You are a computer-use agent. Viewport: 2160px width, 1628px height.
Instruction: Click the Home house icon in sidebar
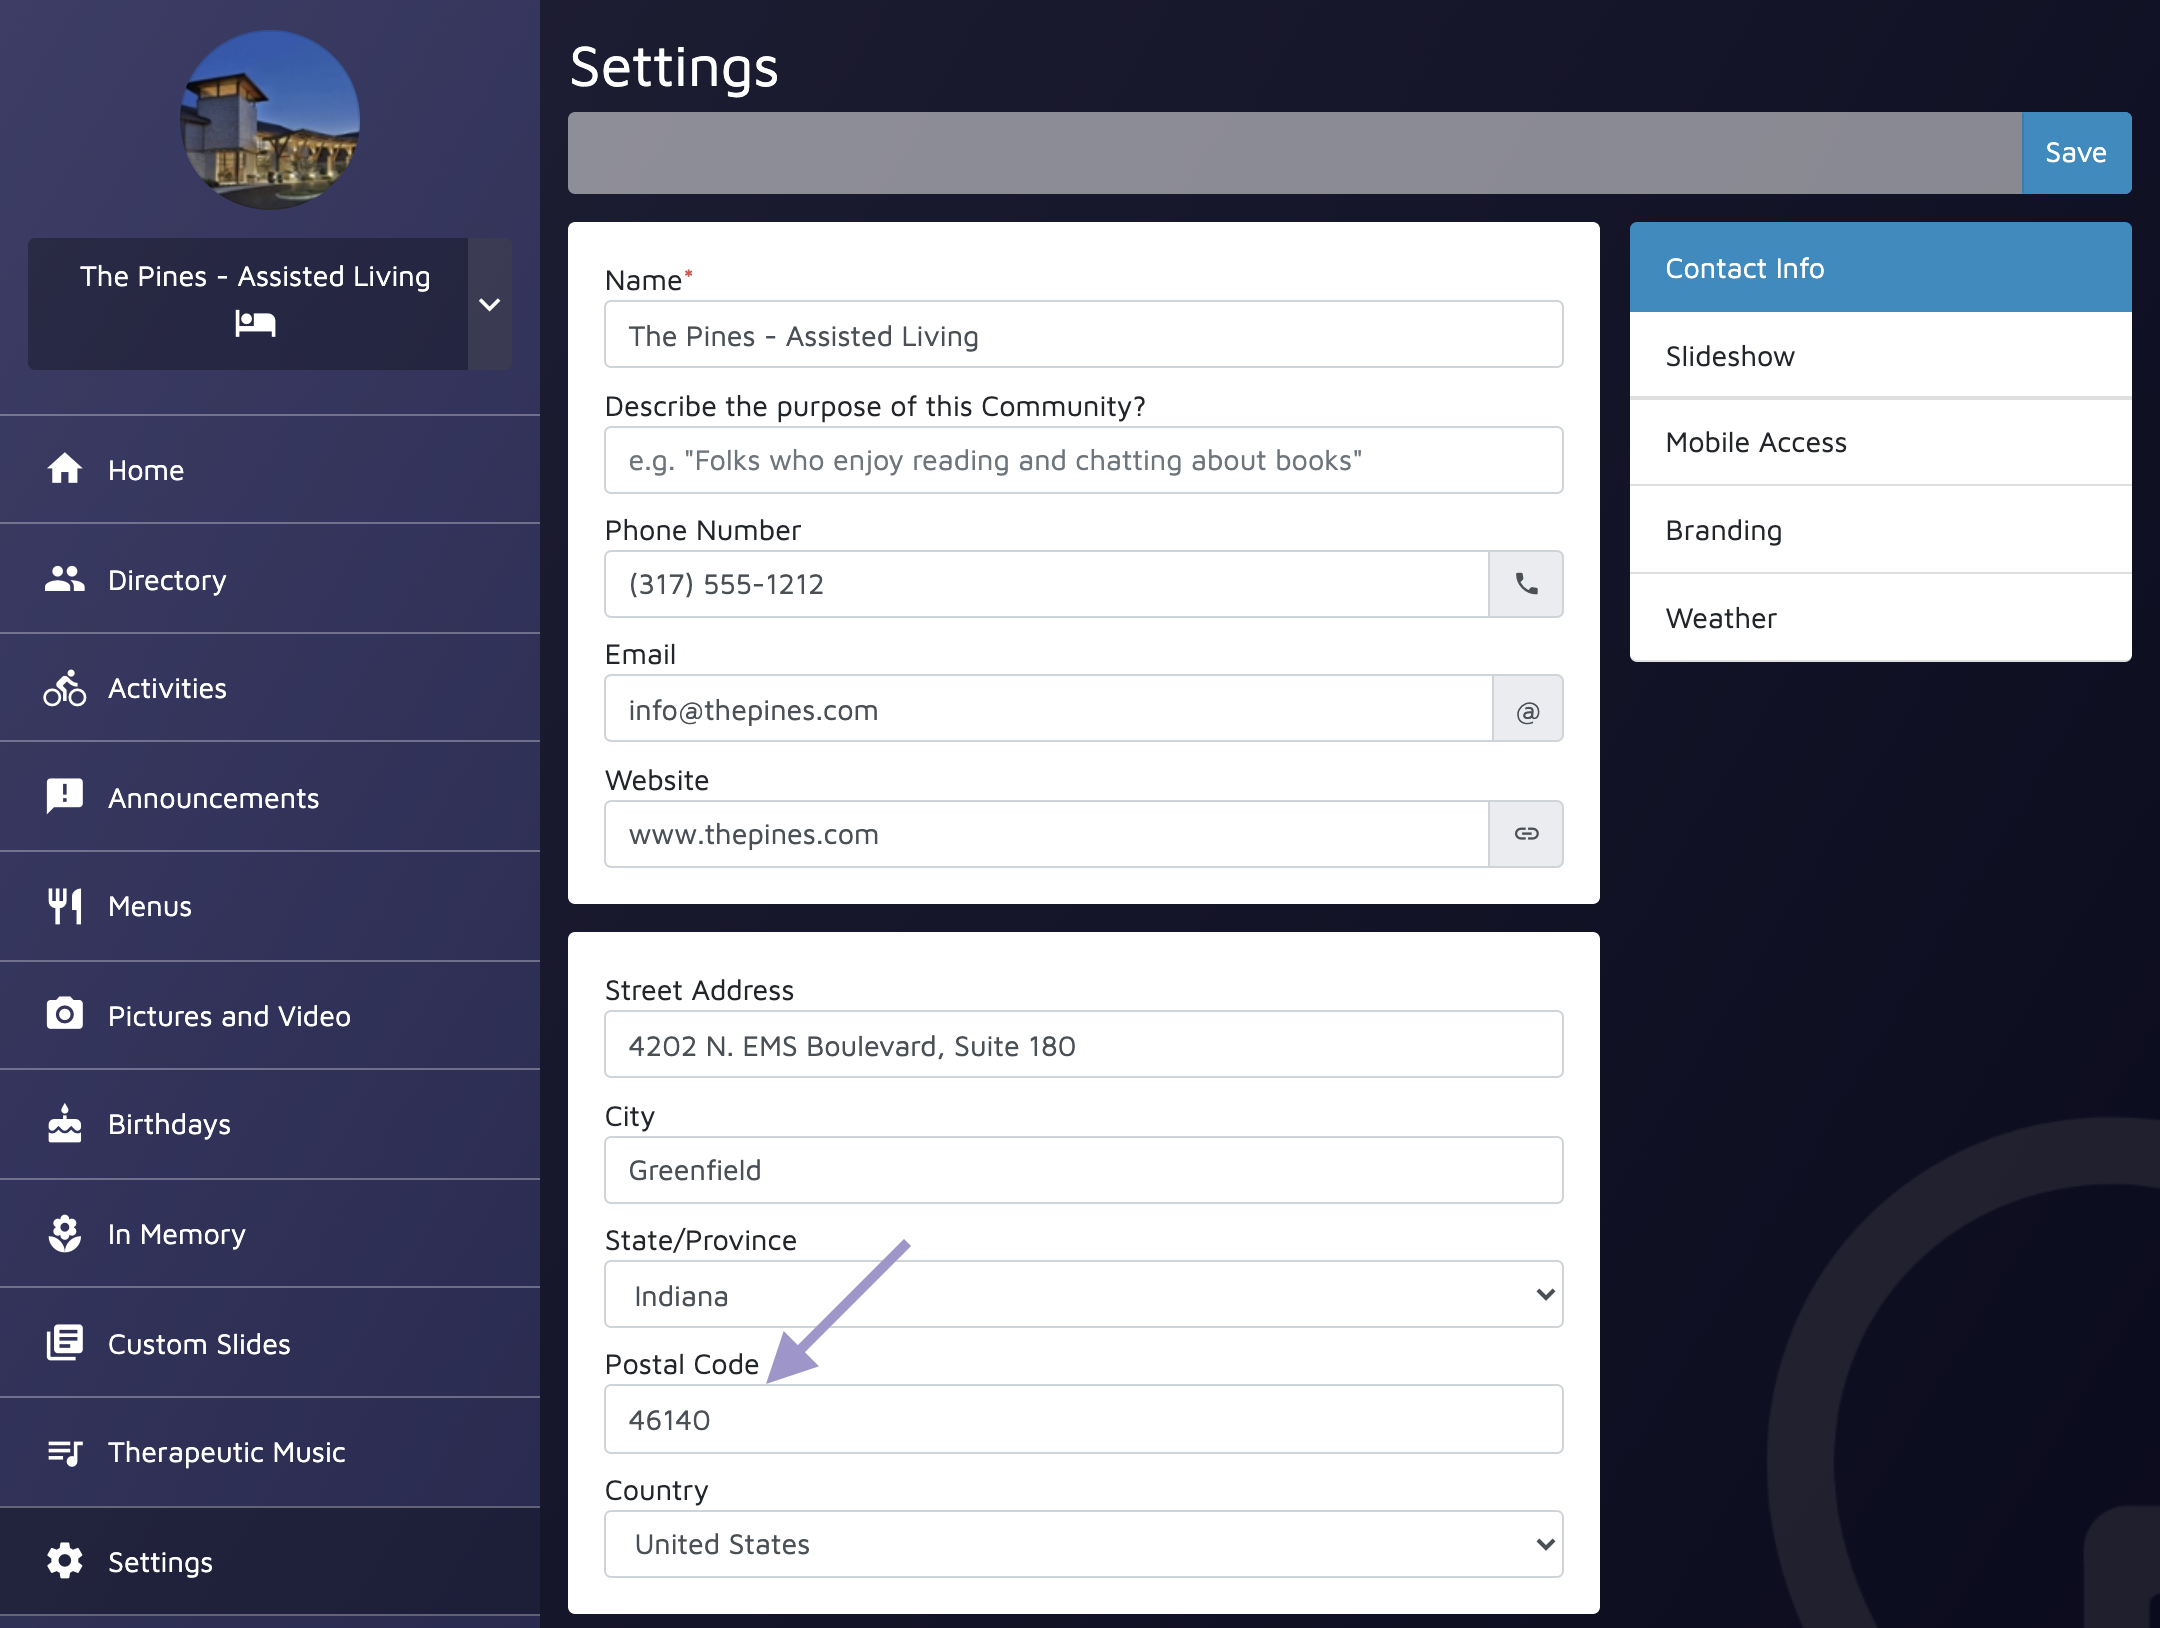click(65, 469)
